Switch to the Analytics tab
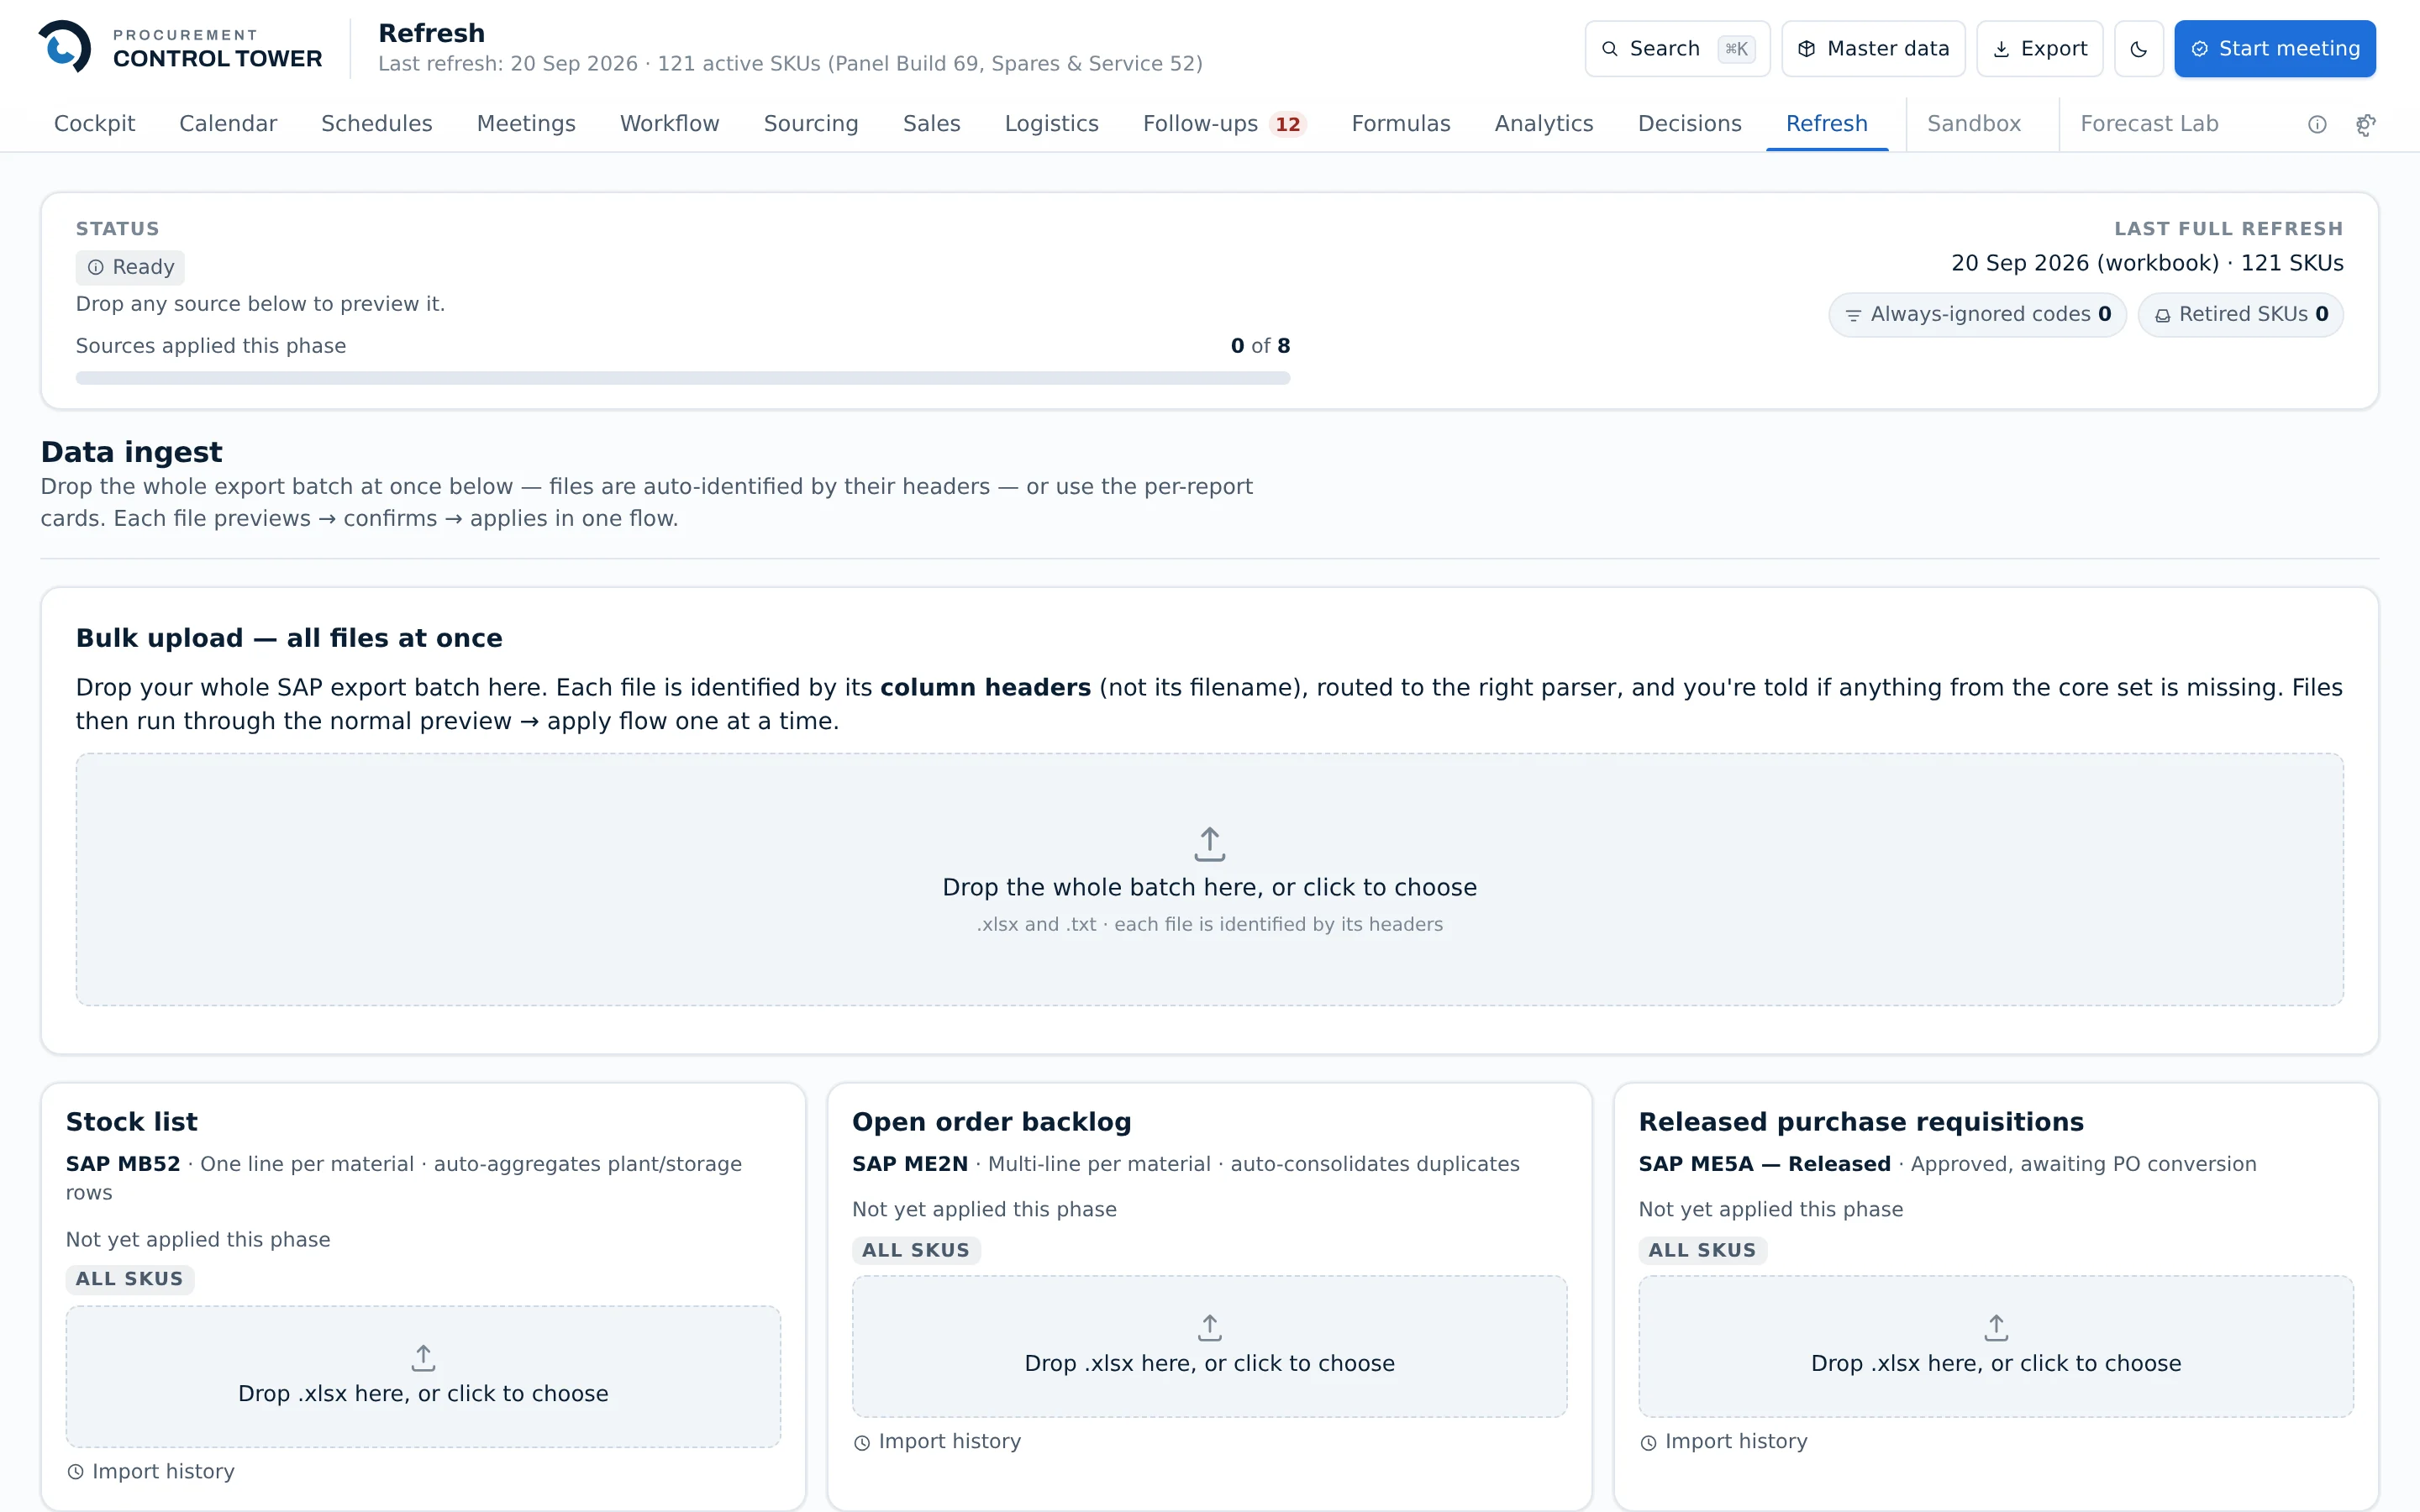This screenshot has width=2420, height=1512. coord(1543,124)
